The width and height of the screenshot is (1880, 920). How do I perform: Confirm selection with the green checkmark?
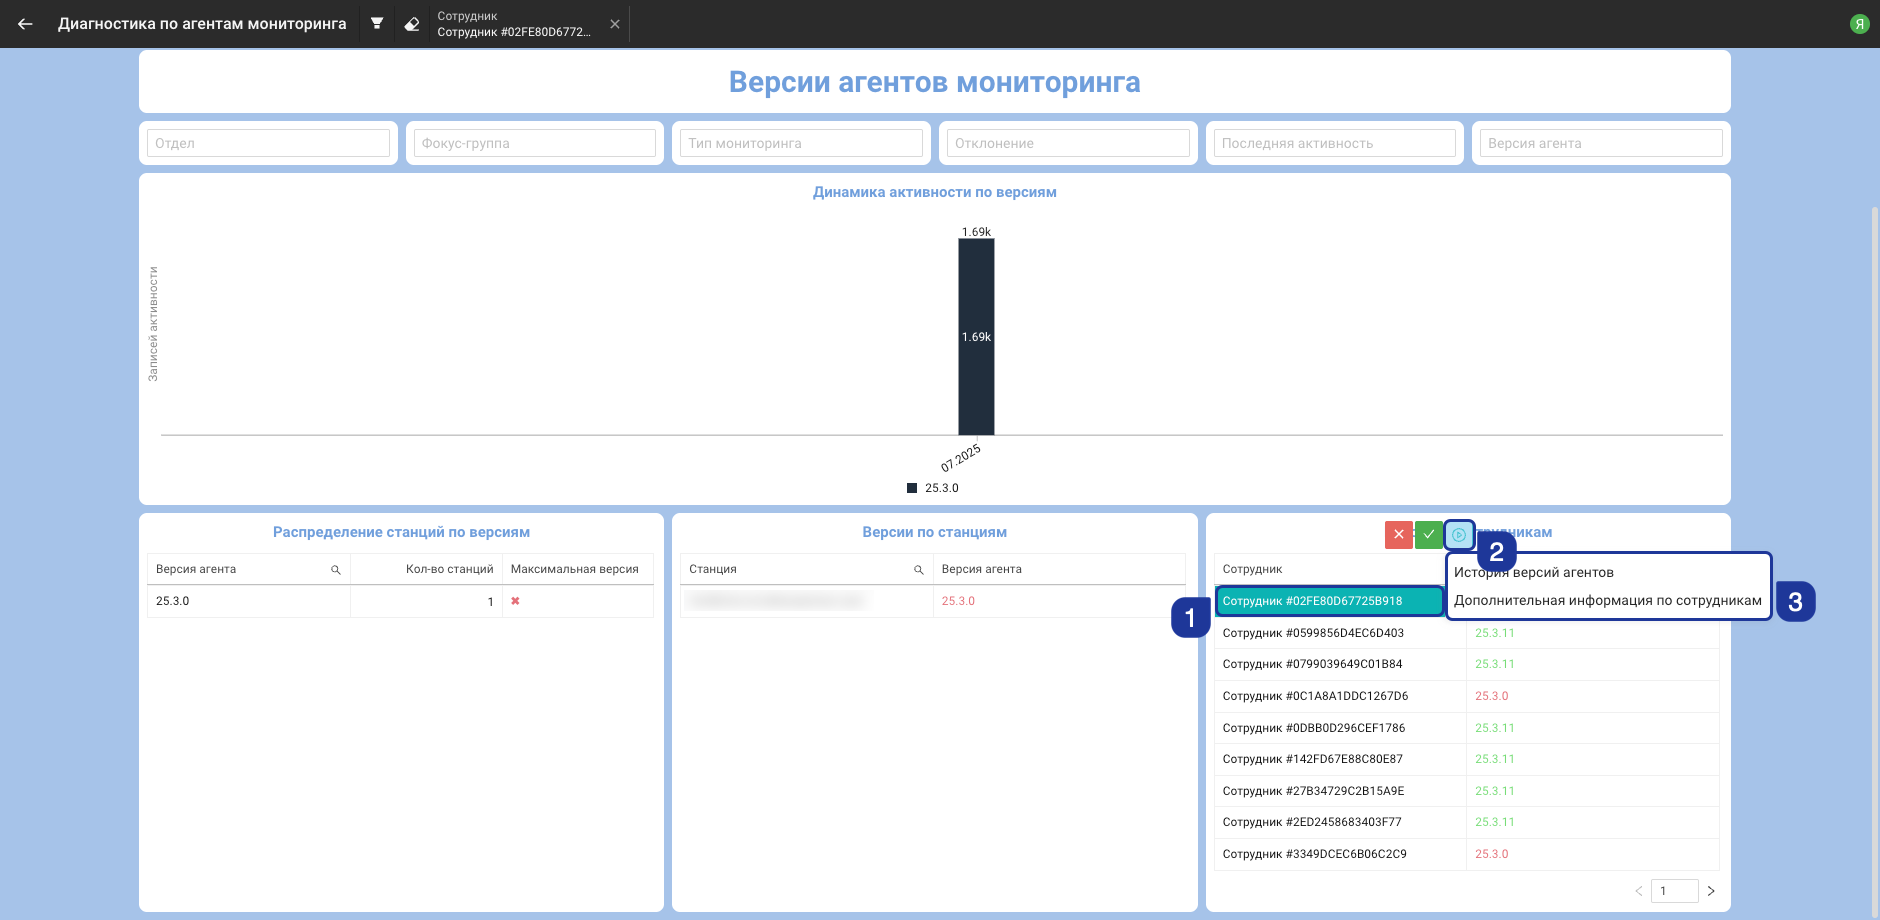[x=1429, y=535]
